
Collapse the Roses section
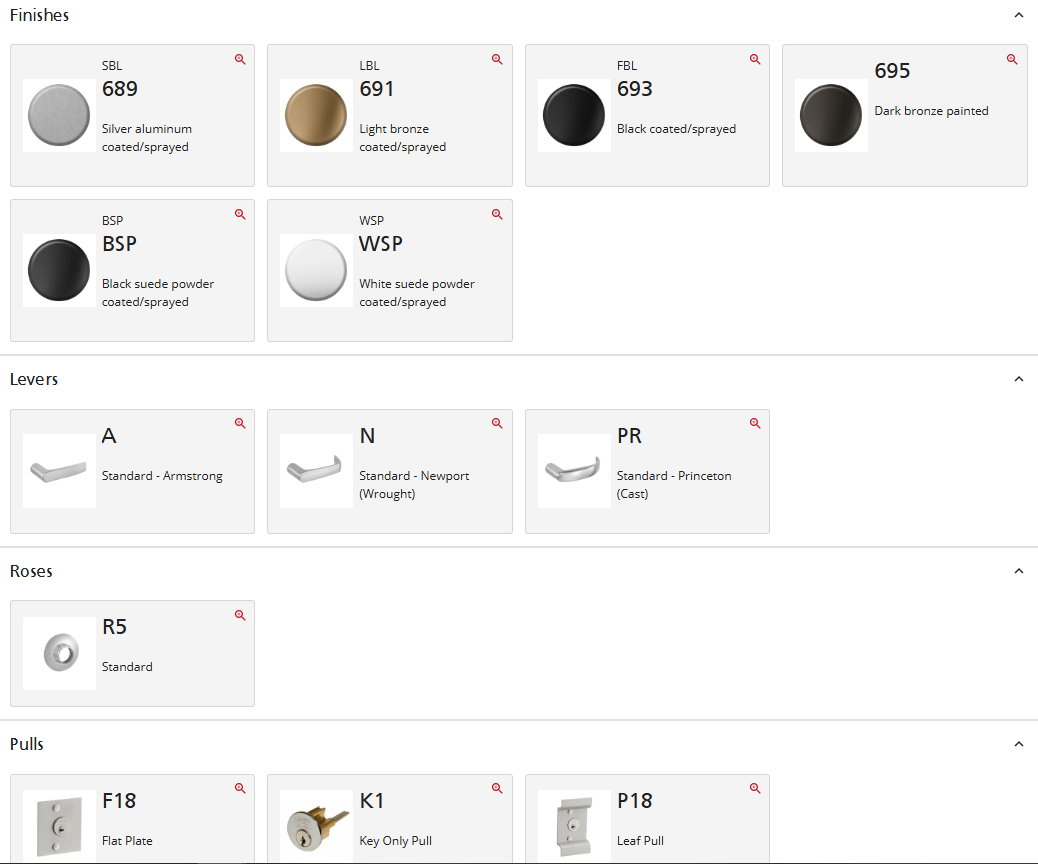[x=1018, y=571]
